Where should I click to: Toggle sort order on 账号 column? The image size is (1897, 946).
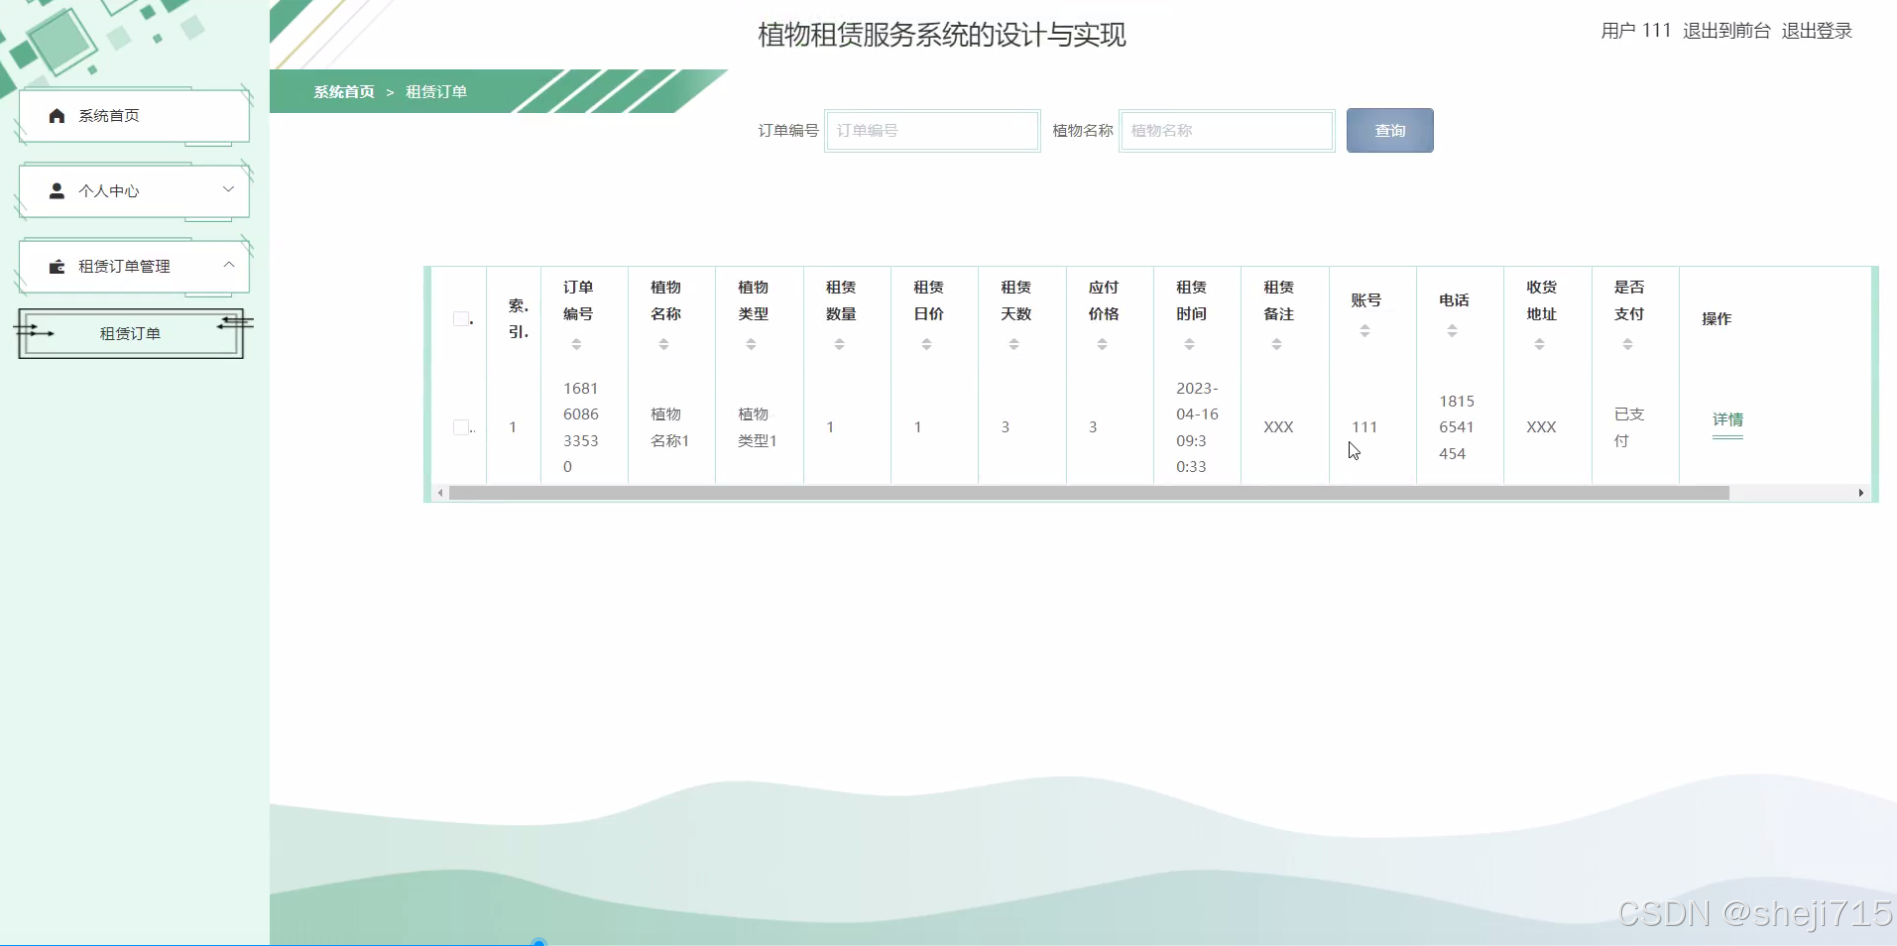coord(1365,330)
